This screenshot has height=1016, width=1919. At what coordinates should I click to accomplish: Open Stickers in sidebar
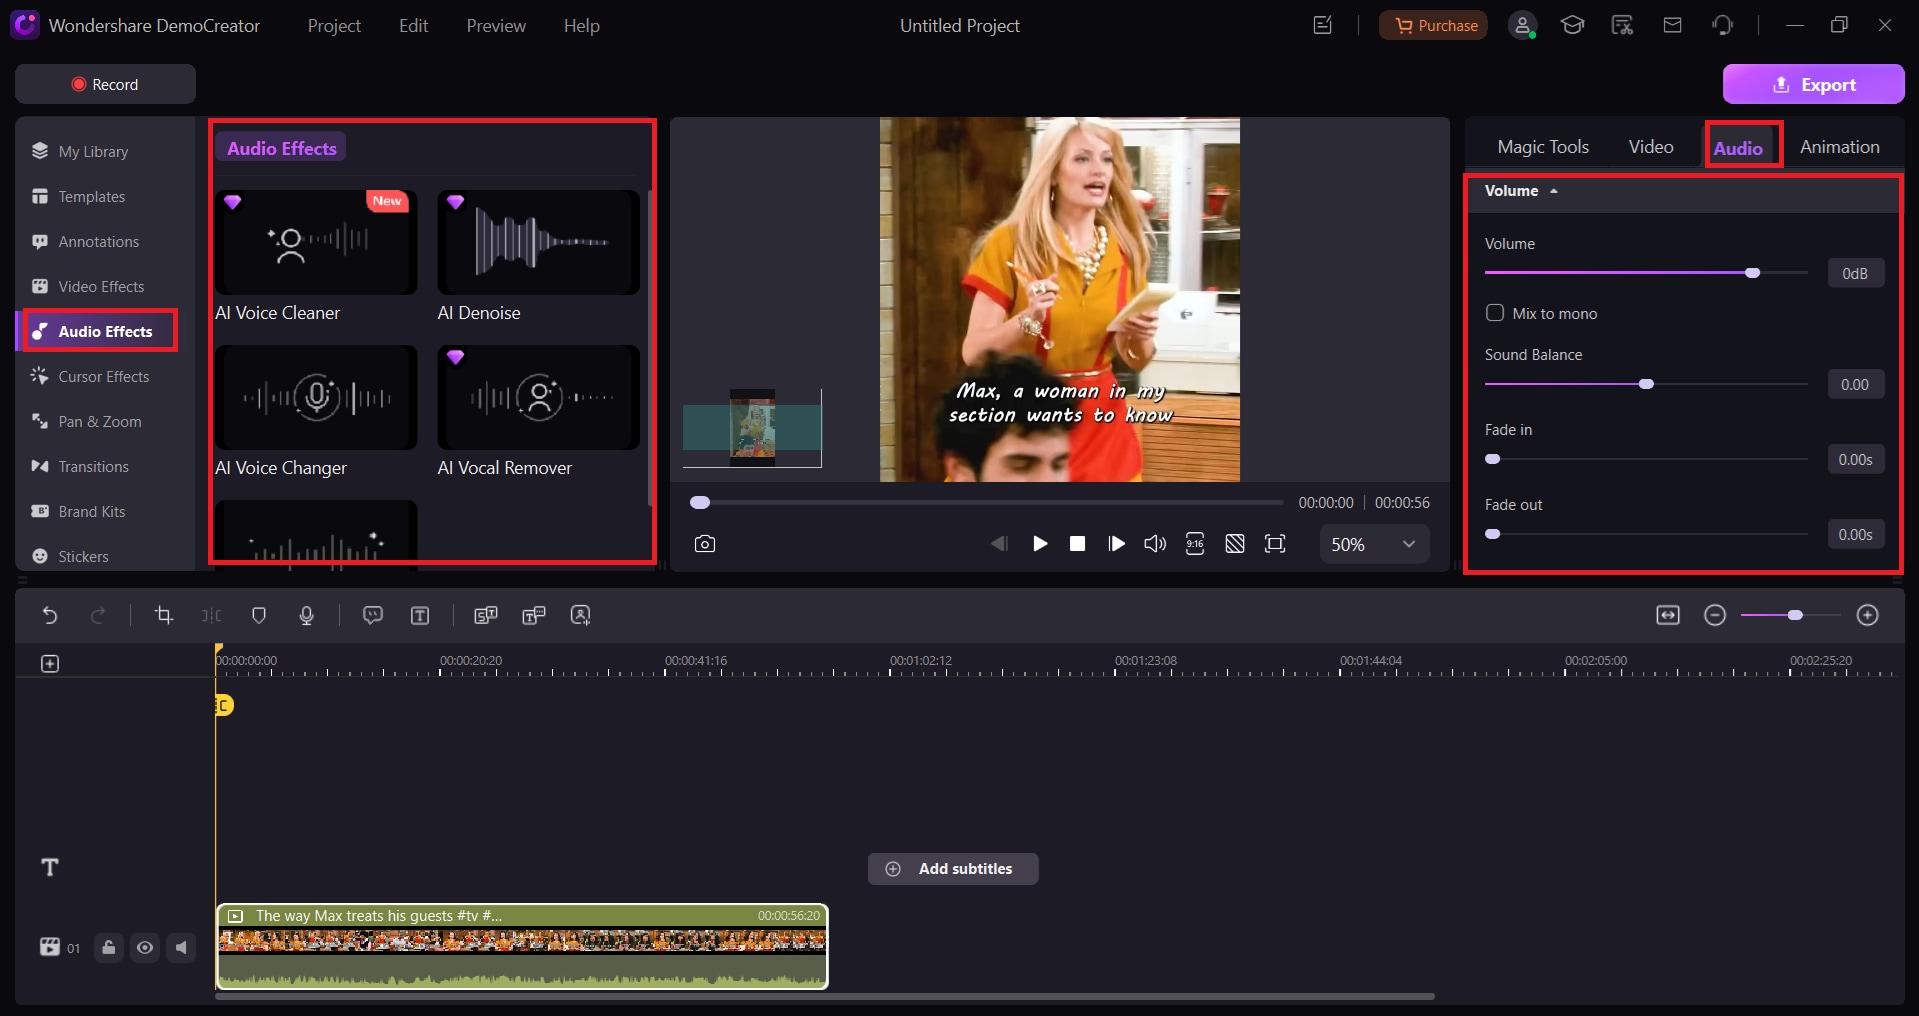point(83,556)
